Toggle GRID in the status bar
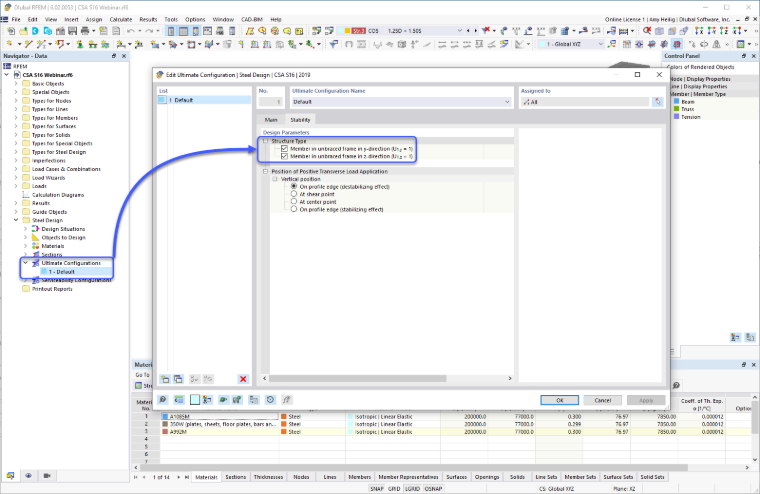This screenshot has width=760, height=494. coord(394,489)
